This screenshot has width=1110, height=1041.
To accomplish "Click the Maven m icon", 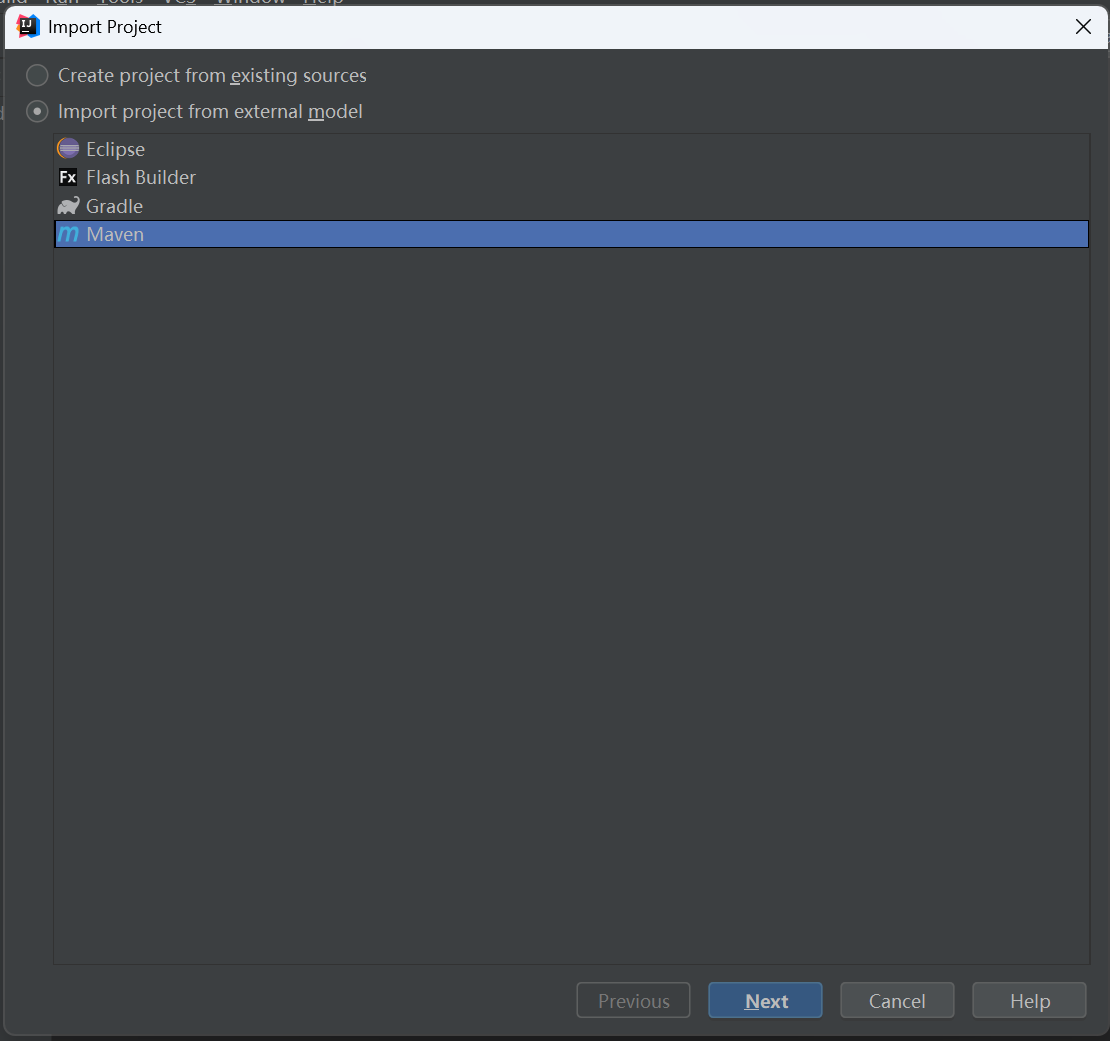I will point(68,234).
